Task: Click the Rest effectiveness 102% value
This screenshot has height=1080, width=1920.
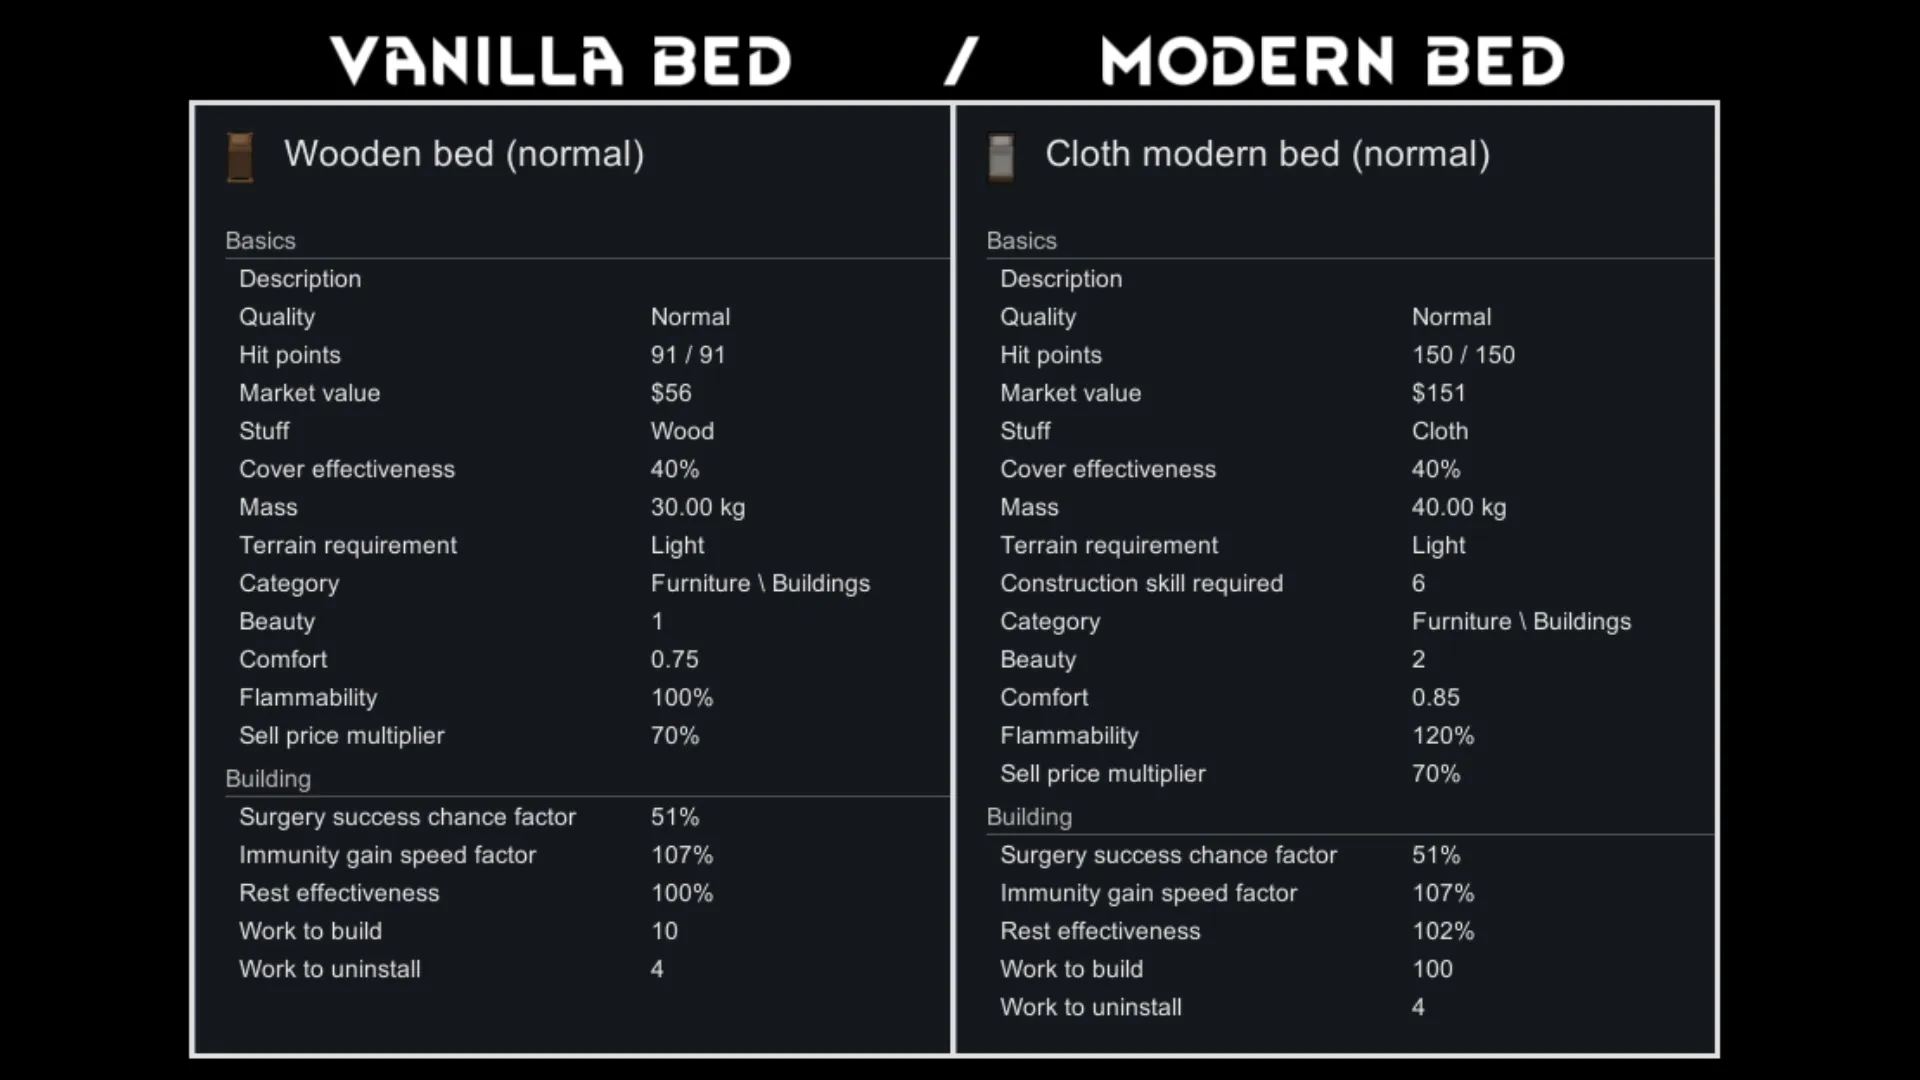Action: point(1443,931)
